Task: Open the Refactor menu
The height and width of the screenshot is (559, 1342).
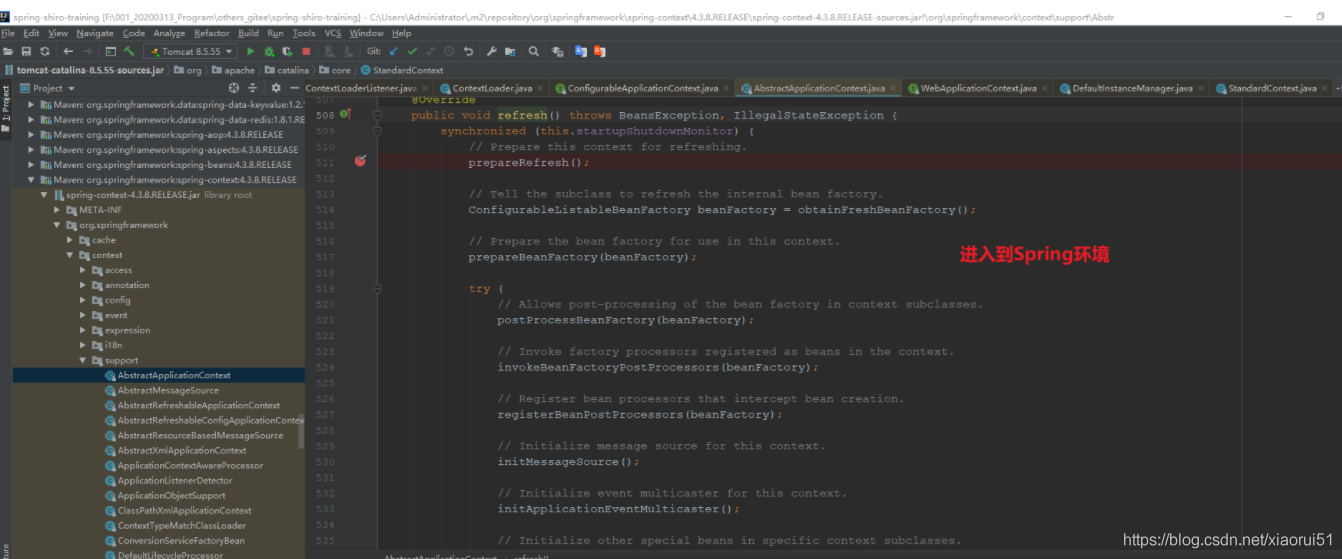Action: click(211, 33)
